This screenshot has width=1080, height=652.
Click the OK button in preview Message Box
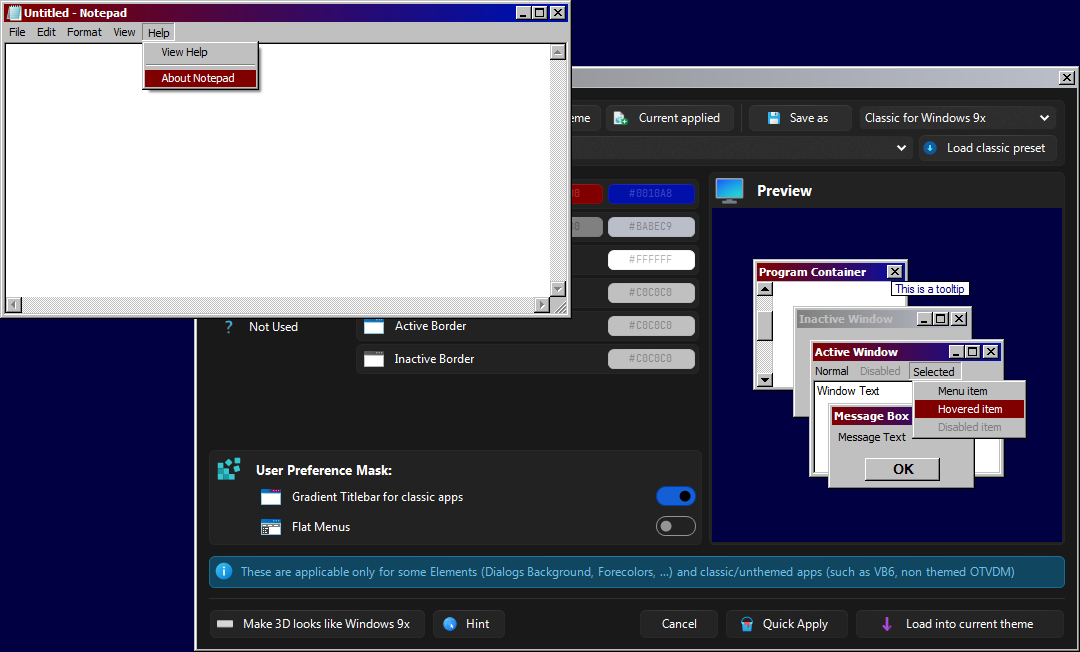pyautogui.click(x=902, y=470)
